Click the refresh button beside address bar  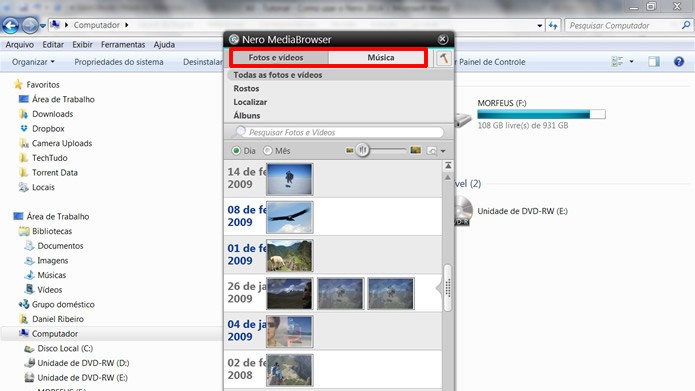click(553, 26)
